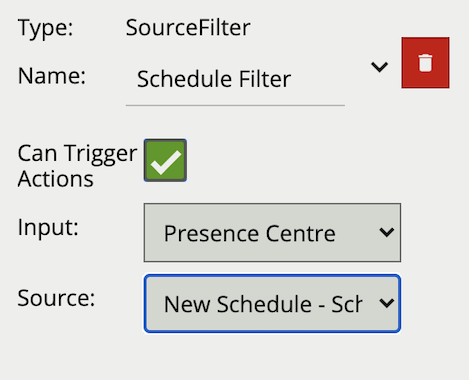Click the Name: label
The image size is (469, 380).
52,76
